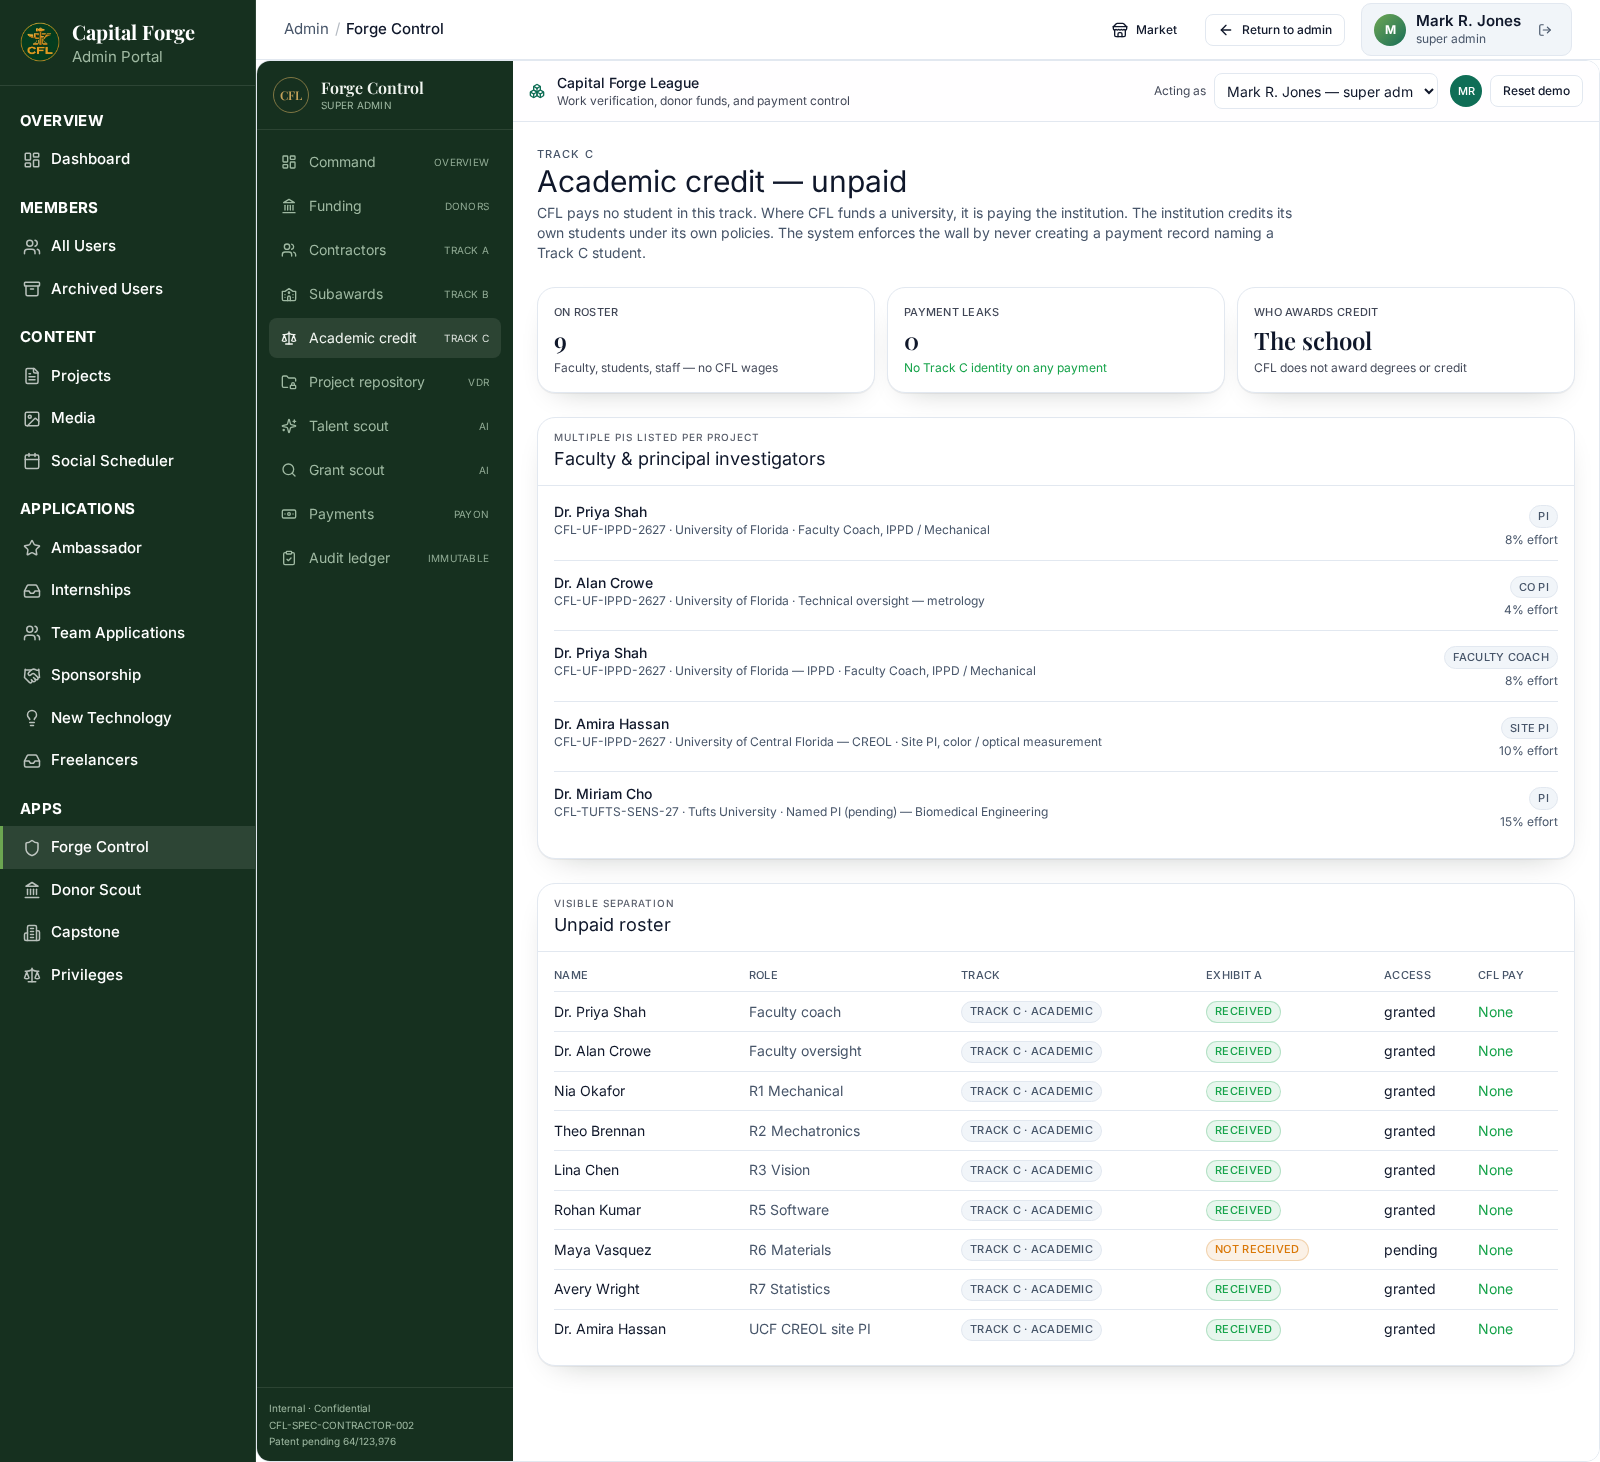
Task: Click the Reset demo button
Action: (x=1536, y=91)
